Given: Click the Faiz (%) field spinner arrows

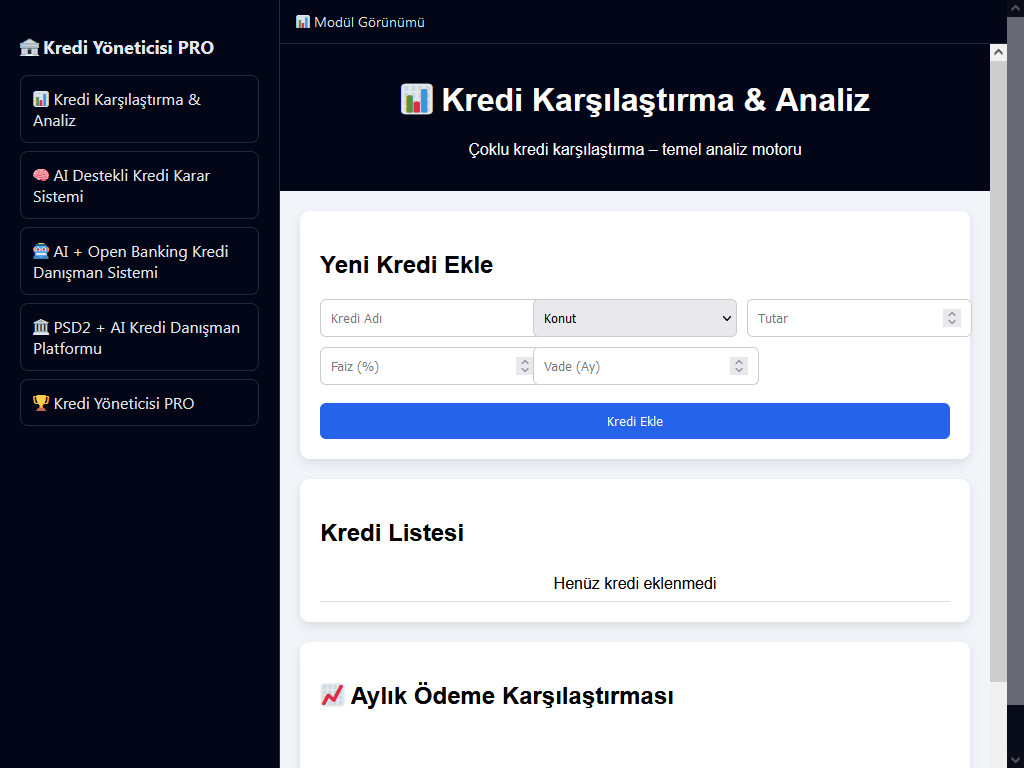Looking at the screenshot, I should (524, 366).
